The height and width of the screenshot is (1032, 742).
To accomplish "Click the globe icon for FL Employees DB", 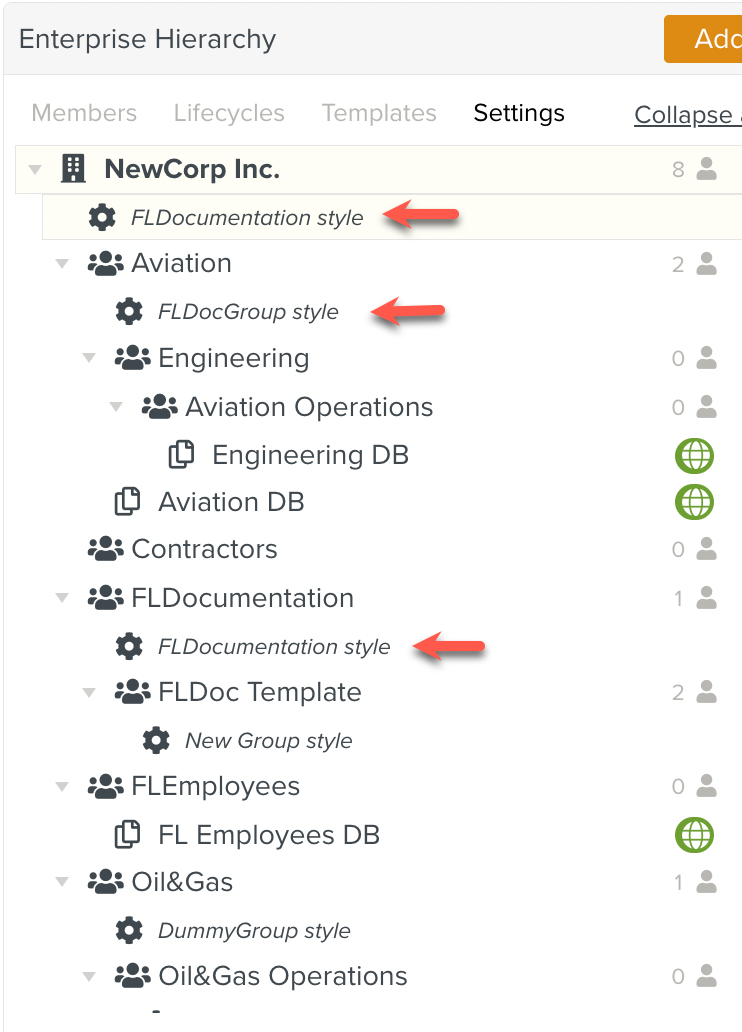I will 694,835.
